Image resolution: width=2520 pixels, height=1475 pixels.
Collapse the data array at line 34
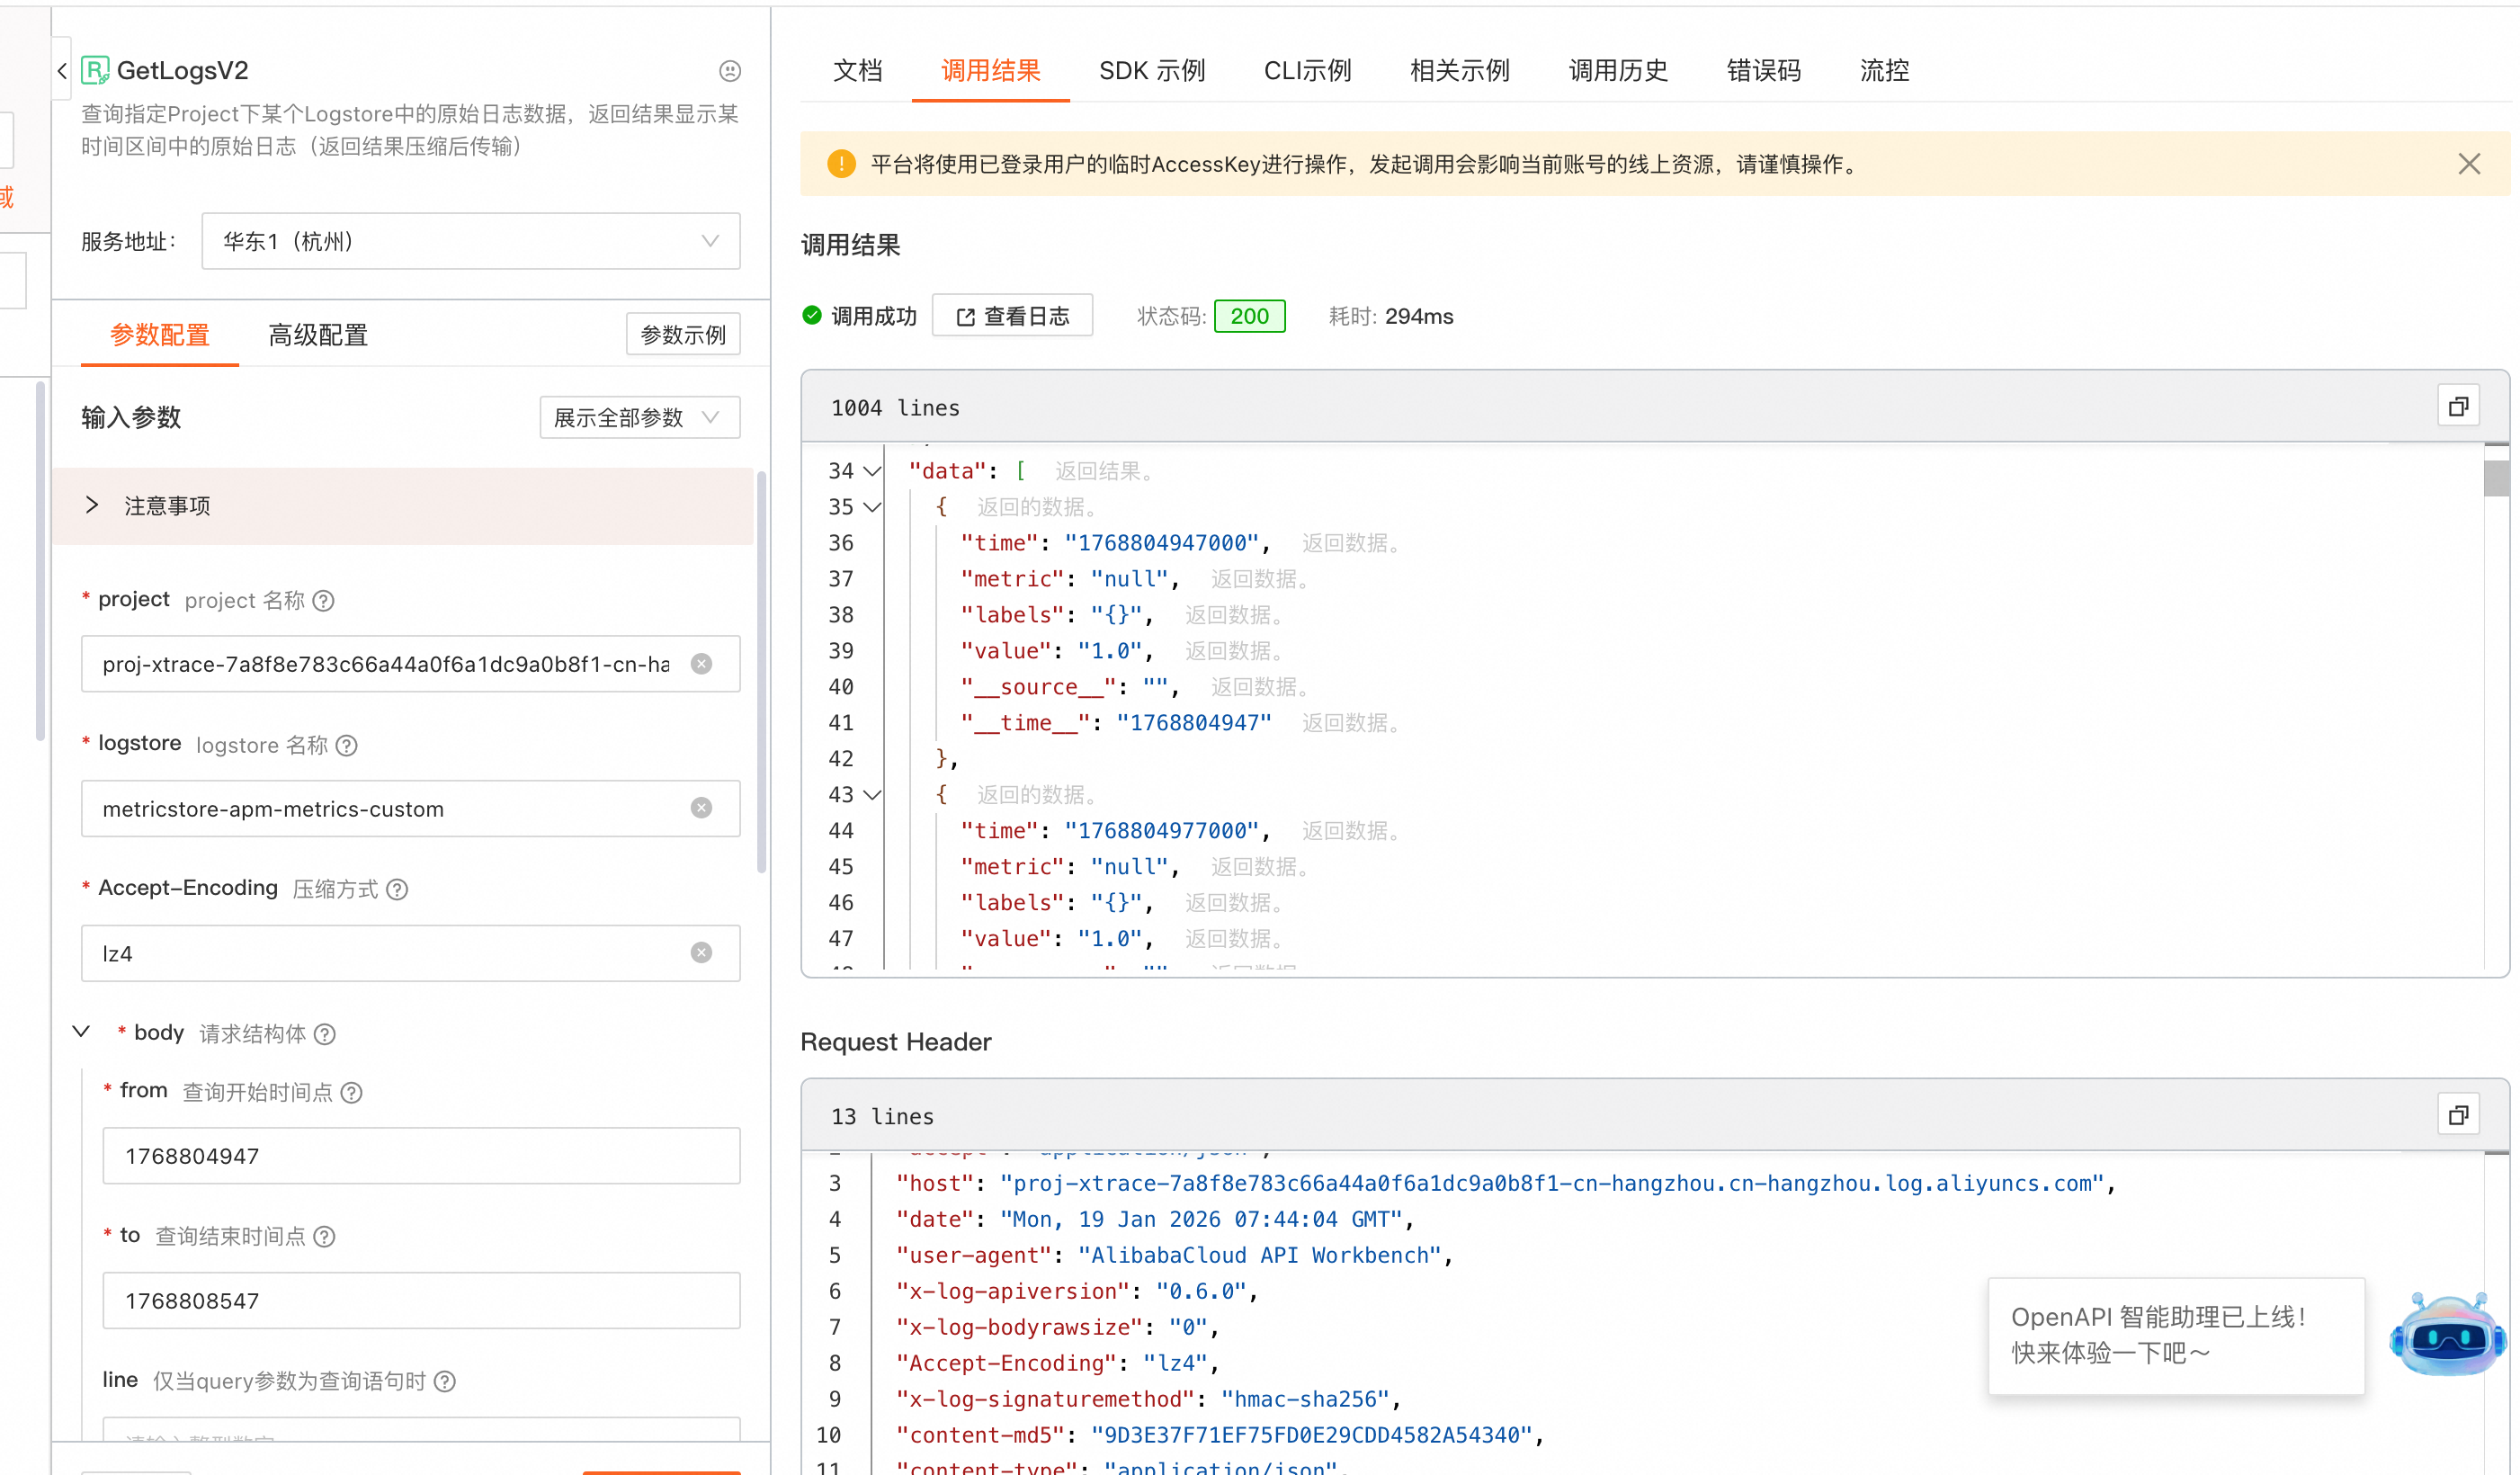872,471
